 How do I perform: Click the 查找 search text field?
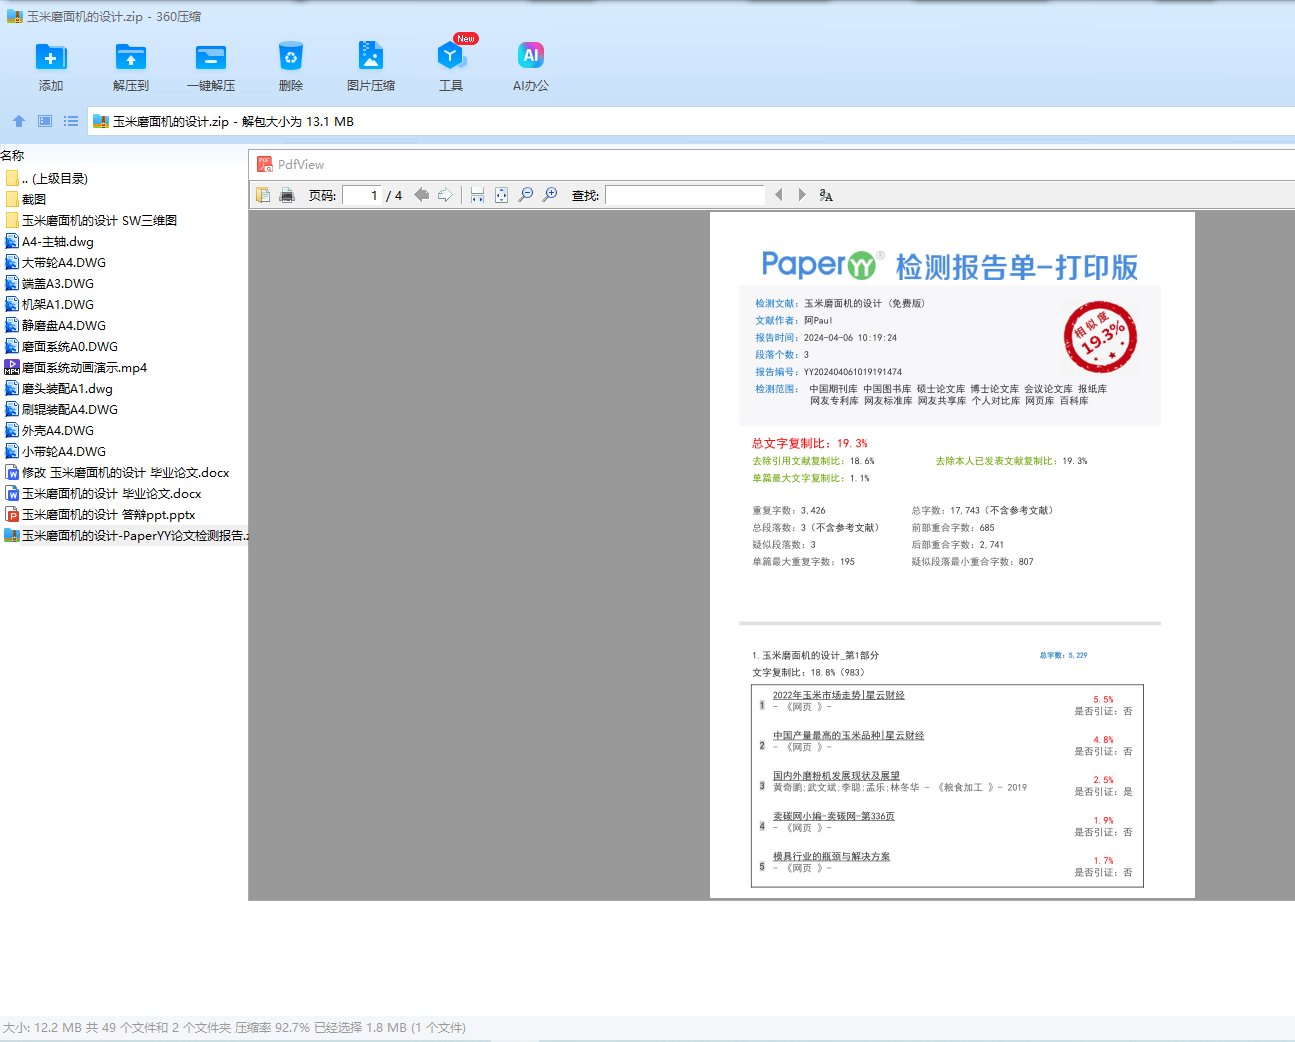(685, 195)
